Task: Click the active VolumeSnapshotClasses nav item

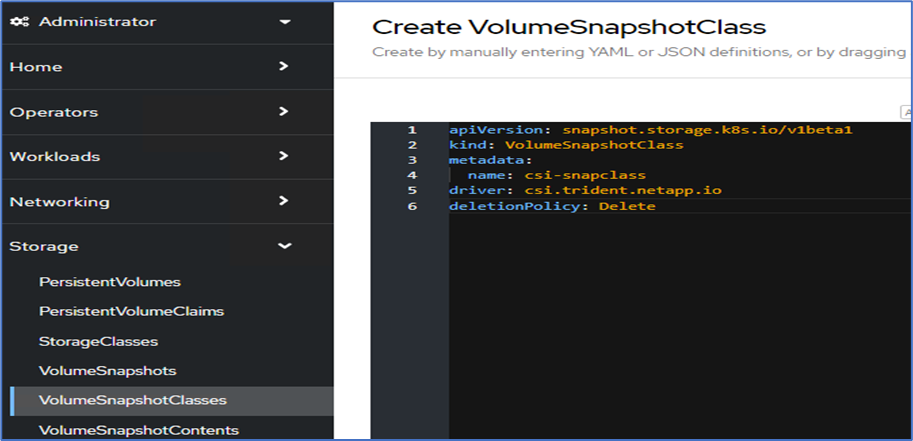Action: tap(132, 400)
